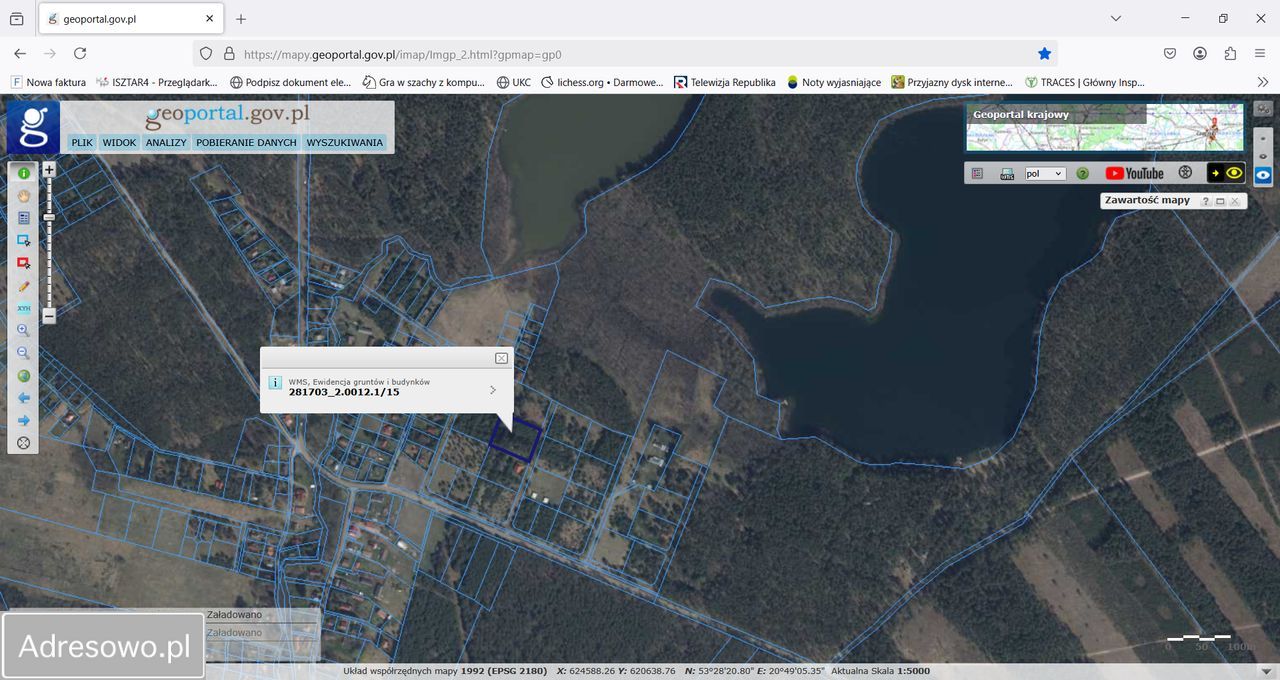Open the accessibility options icon
The height and width of the screenshot is (680, 1280).
click(x=1185, y=173)
